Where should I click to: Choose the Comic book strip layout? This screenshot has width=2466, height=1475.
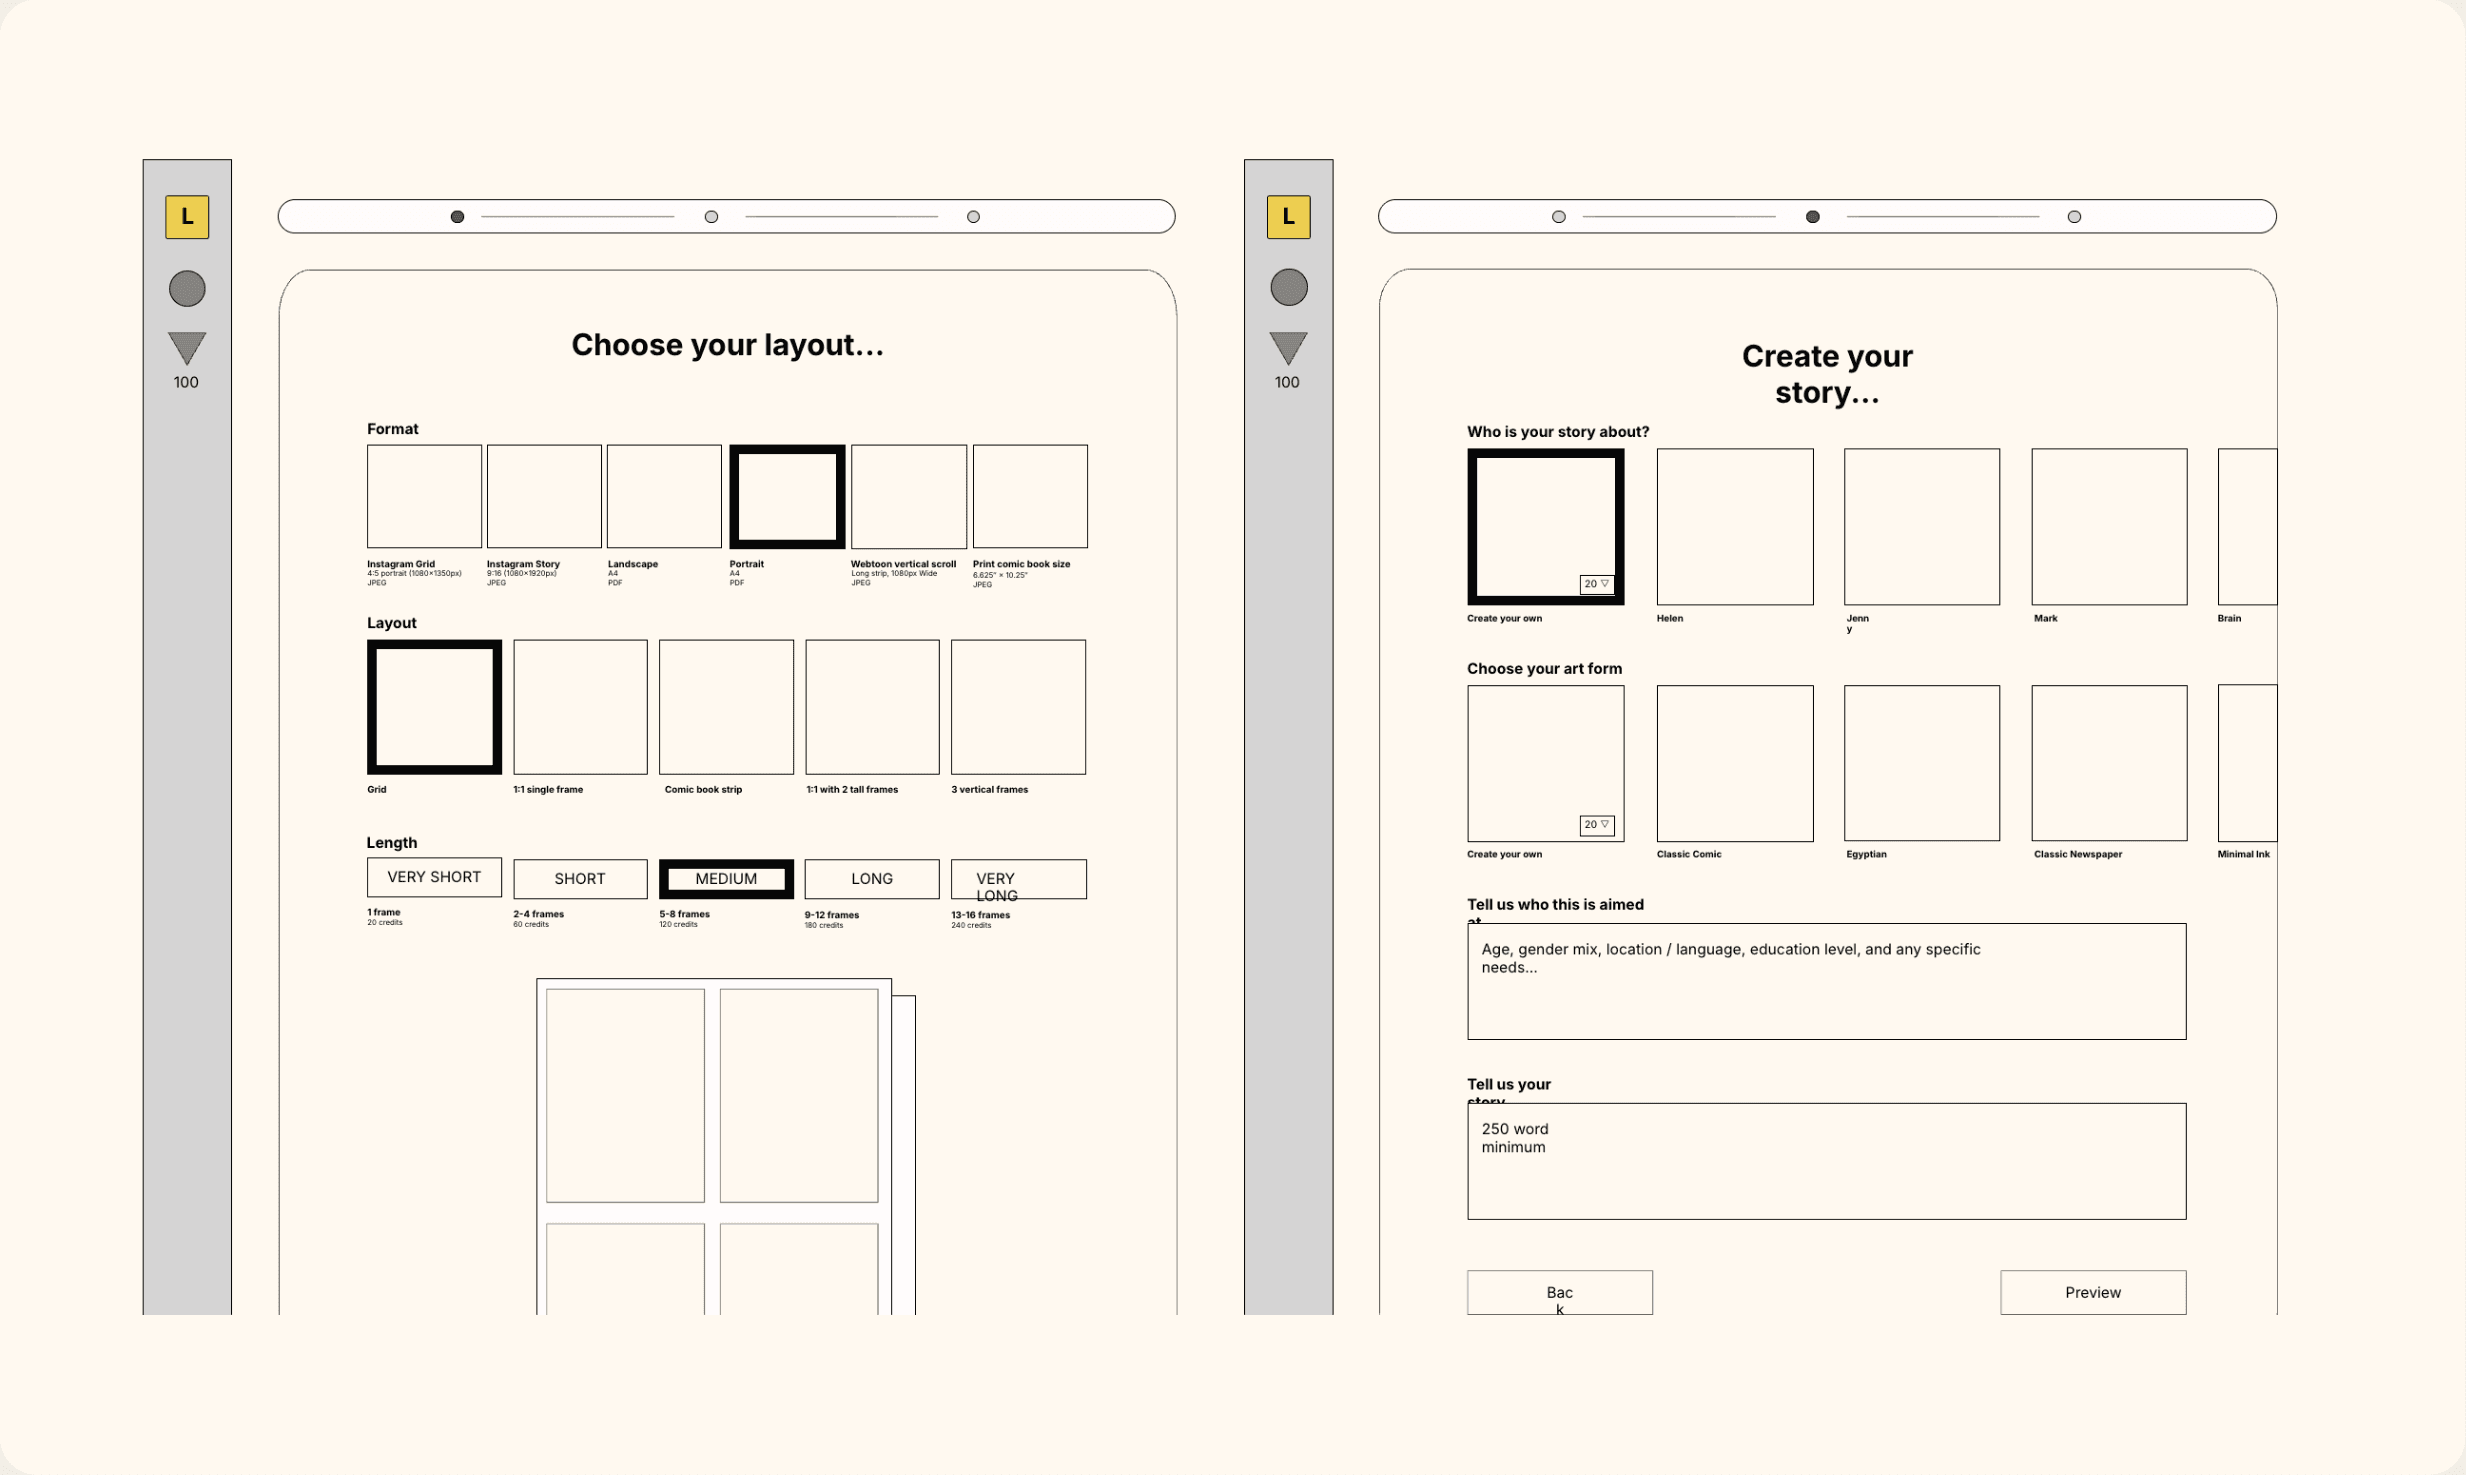726,707
